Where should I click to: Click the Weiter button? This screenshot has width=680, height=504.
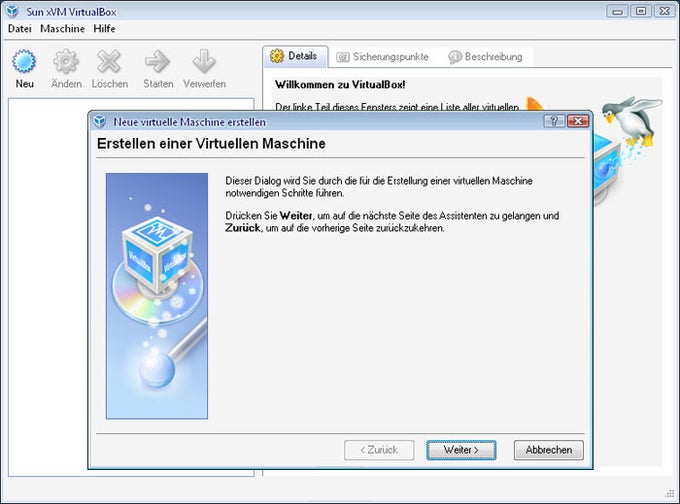pyautogui.click(x=461, y=450)
